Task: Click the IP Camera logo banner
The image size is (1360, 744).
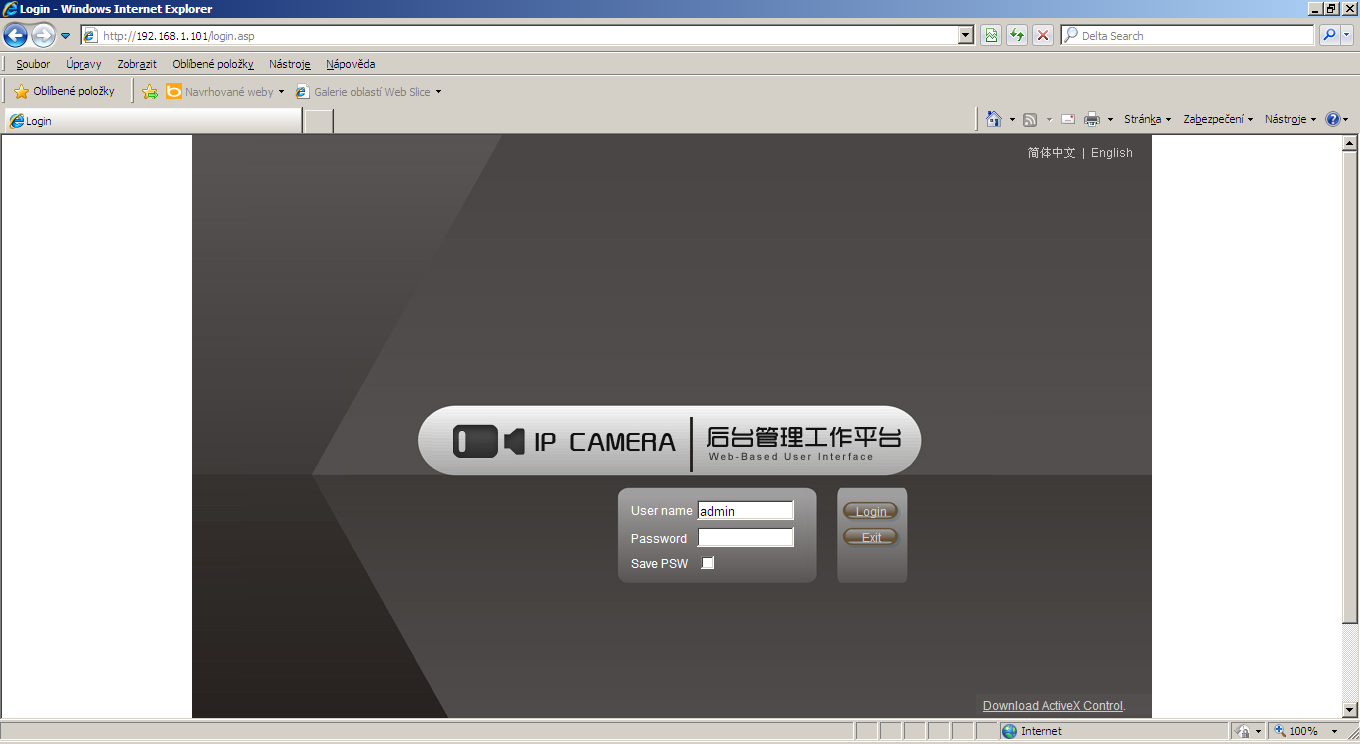Action: pyautogui.click(x=669, y=440)
